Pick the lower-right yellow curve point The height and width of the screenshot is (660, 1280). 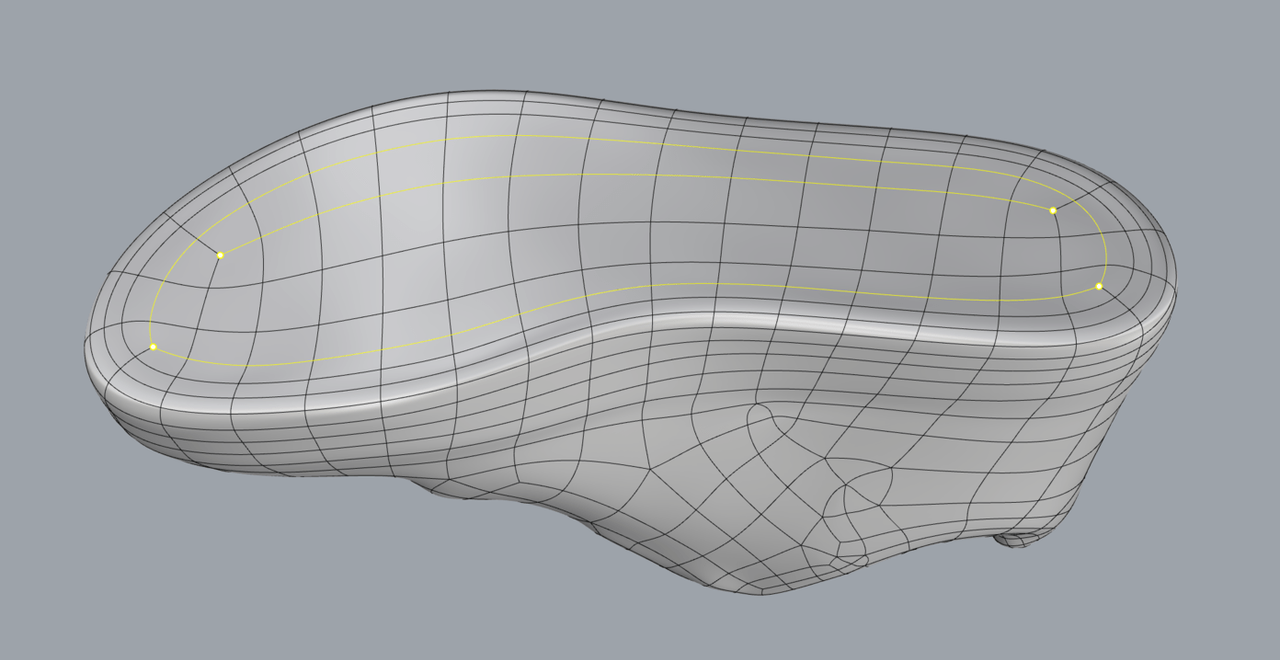[x=1098, y=286]
